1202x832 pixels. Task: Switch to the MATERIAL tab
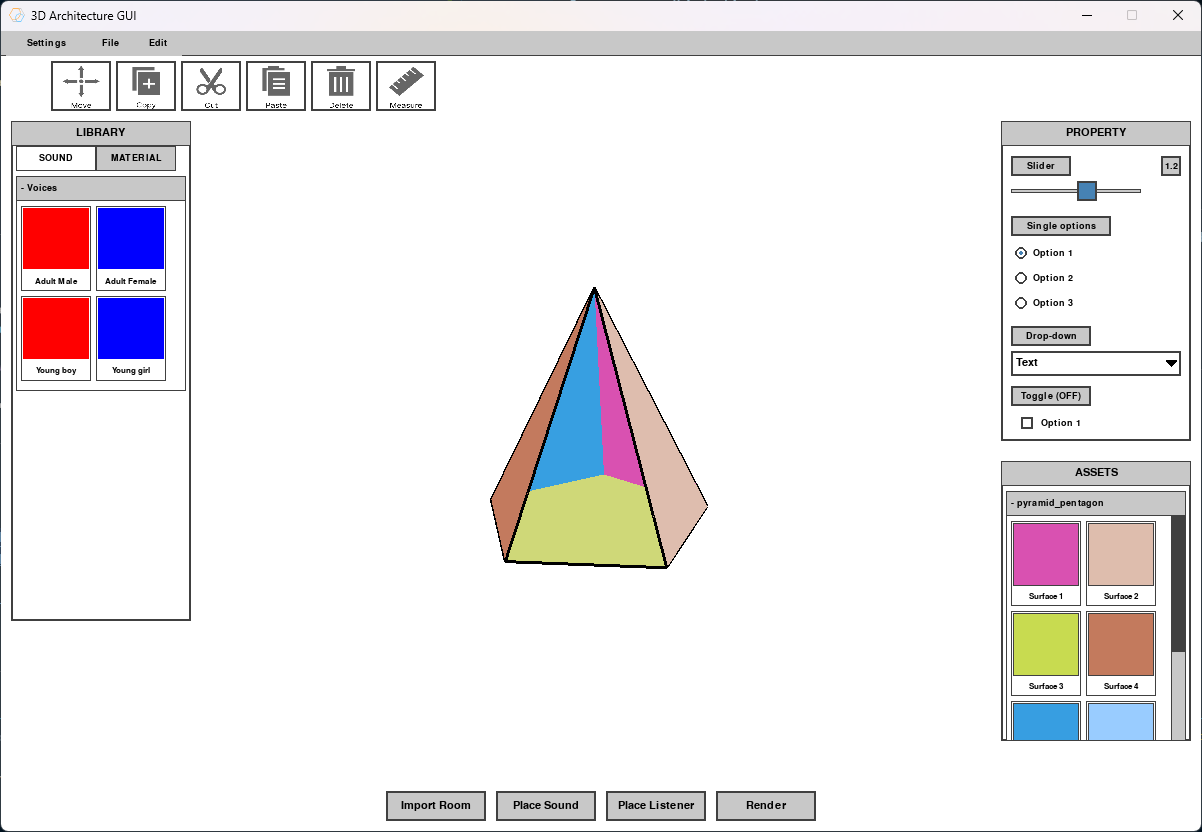click(x=135, y=158)
